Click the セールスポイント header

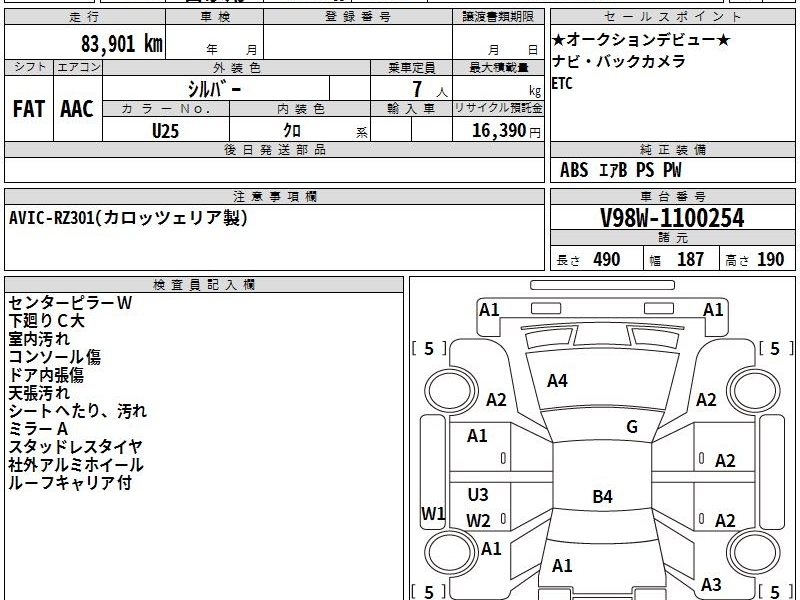672,17
